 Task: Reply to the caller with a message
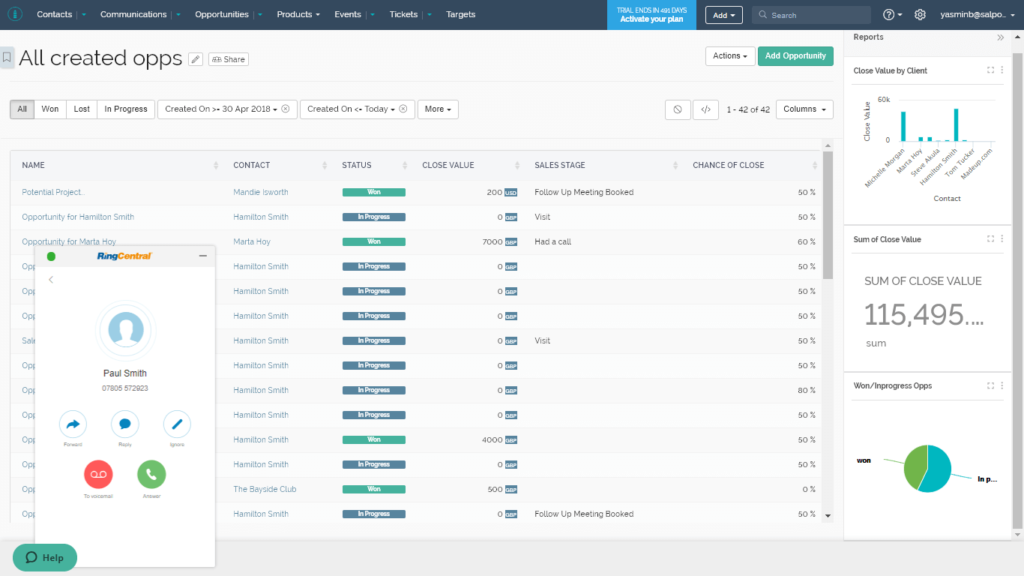(x=124, y=423)
